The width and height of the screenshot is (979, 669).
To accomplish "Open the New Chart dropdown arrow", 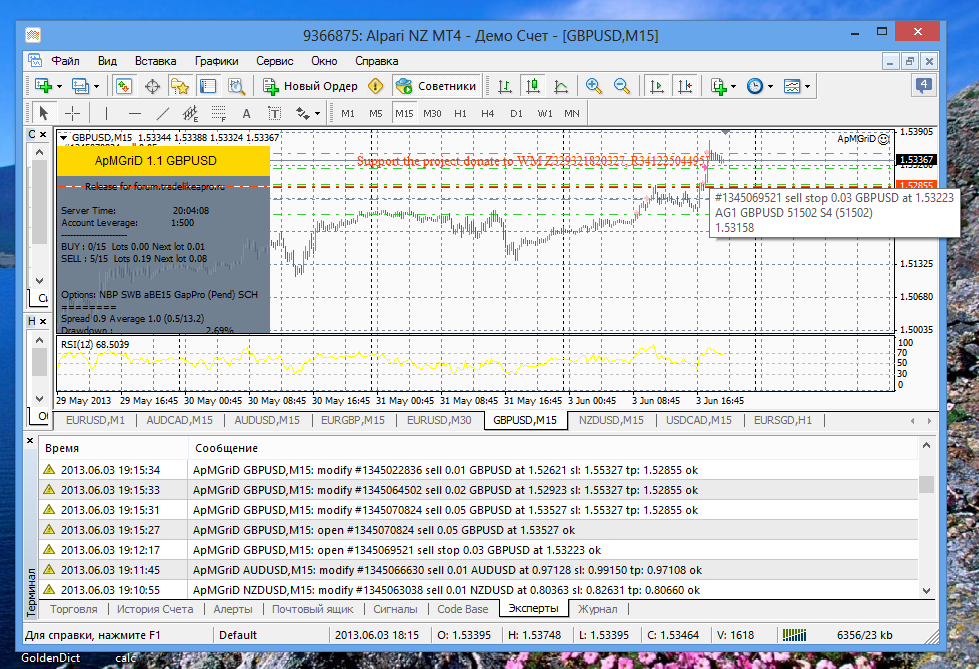I will coord(59,87).
